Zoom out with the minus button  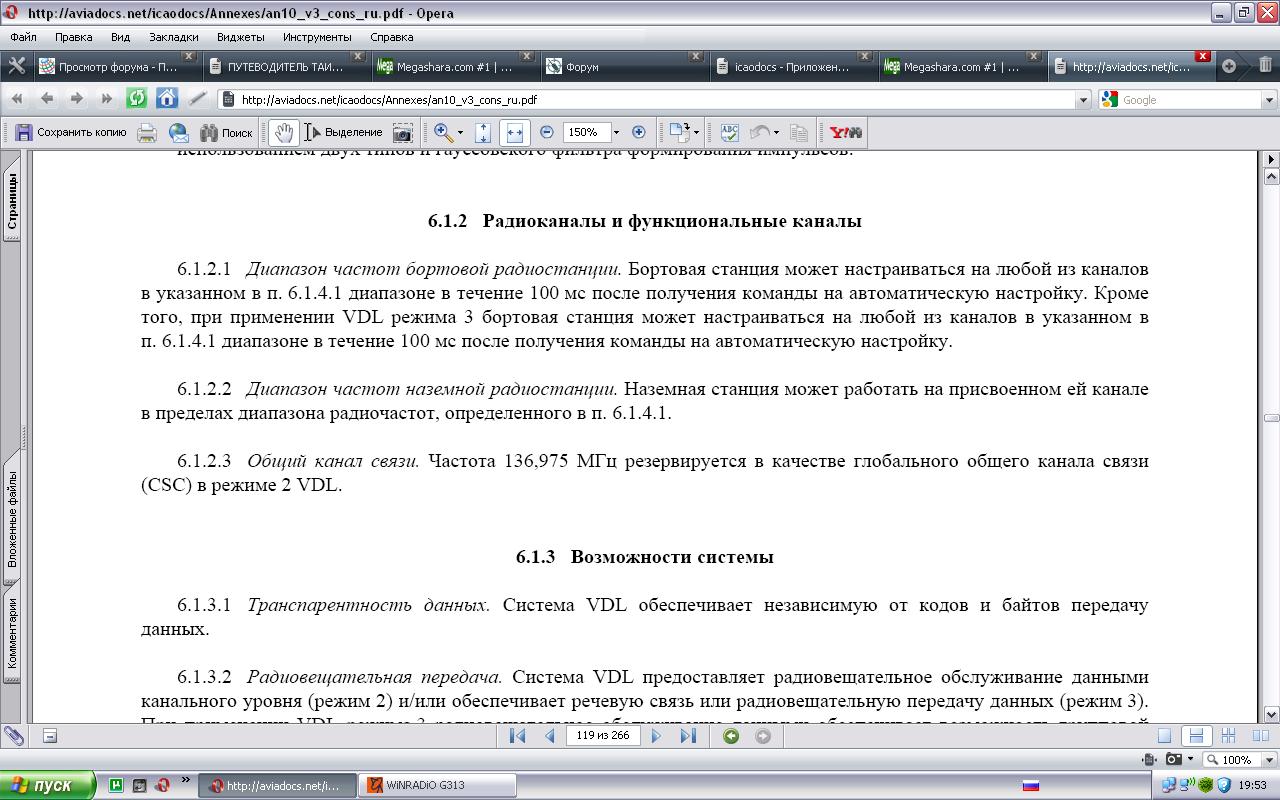pos(547,132)
